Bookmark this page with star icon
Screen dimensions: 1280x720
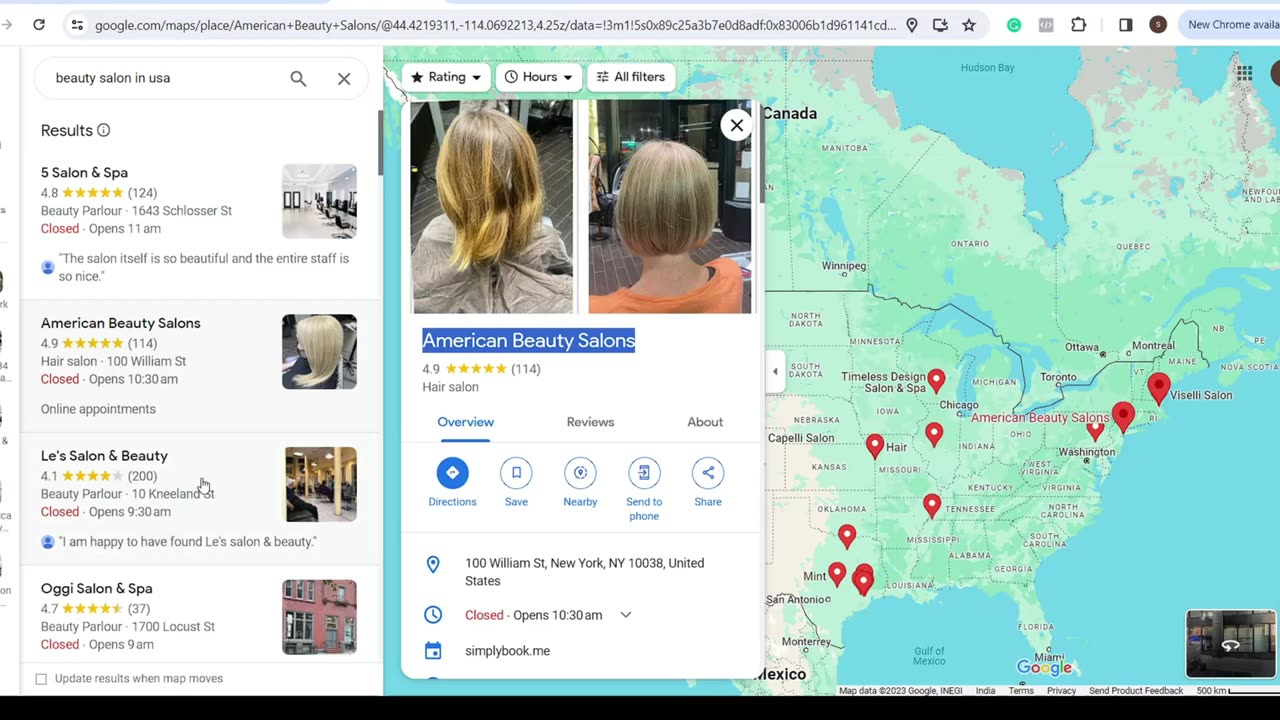point(969,25)
